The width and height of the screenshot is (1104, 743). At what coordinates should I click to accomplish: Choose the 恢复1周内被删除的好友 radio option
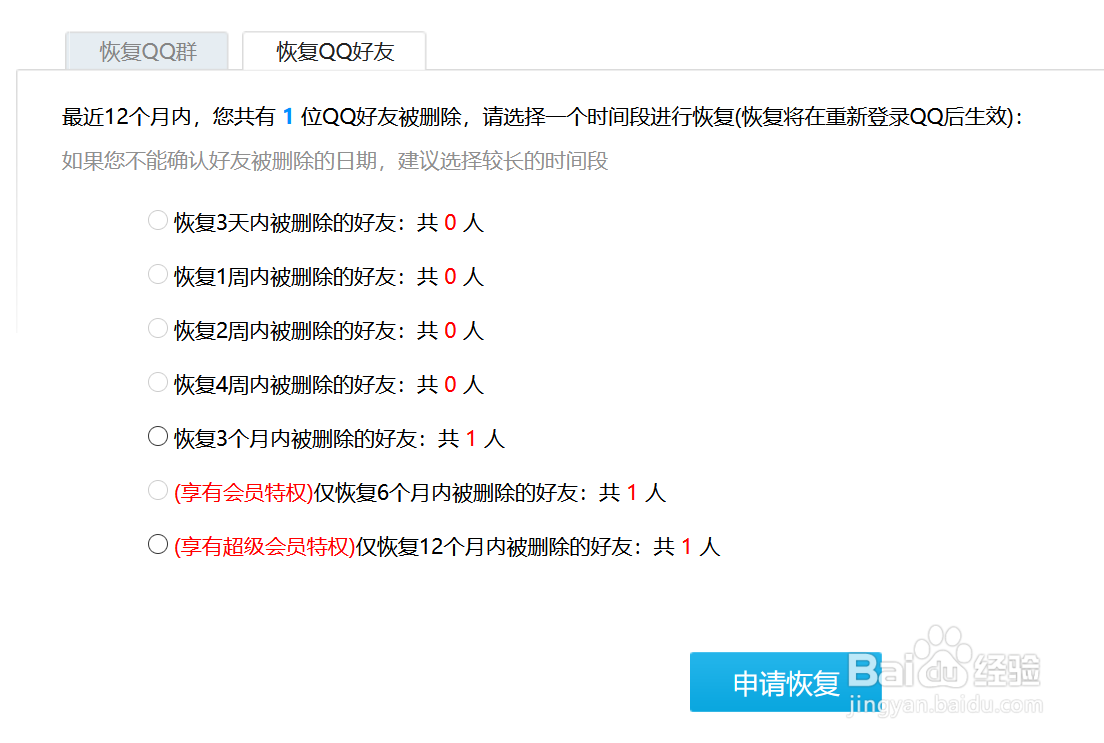(158, 275)
